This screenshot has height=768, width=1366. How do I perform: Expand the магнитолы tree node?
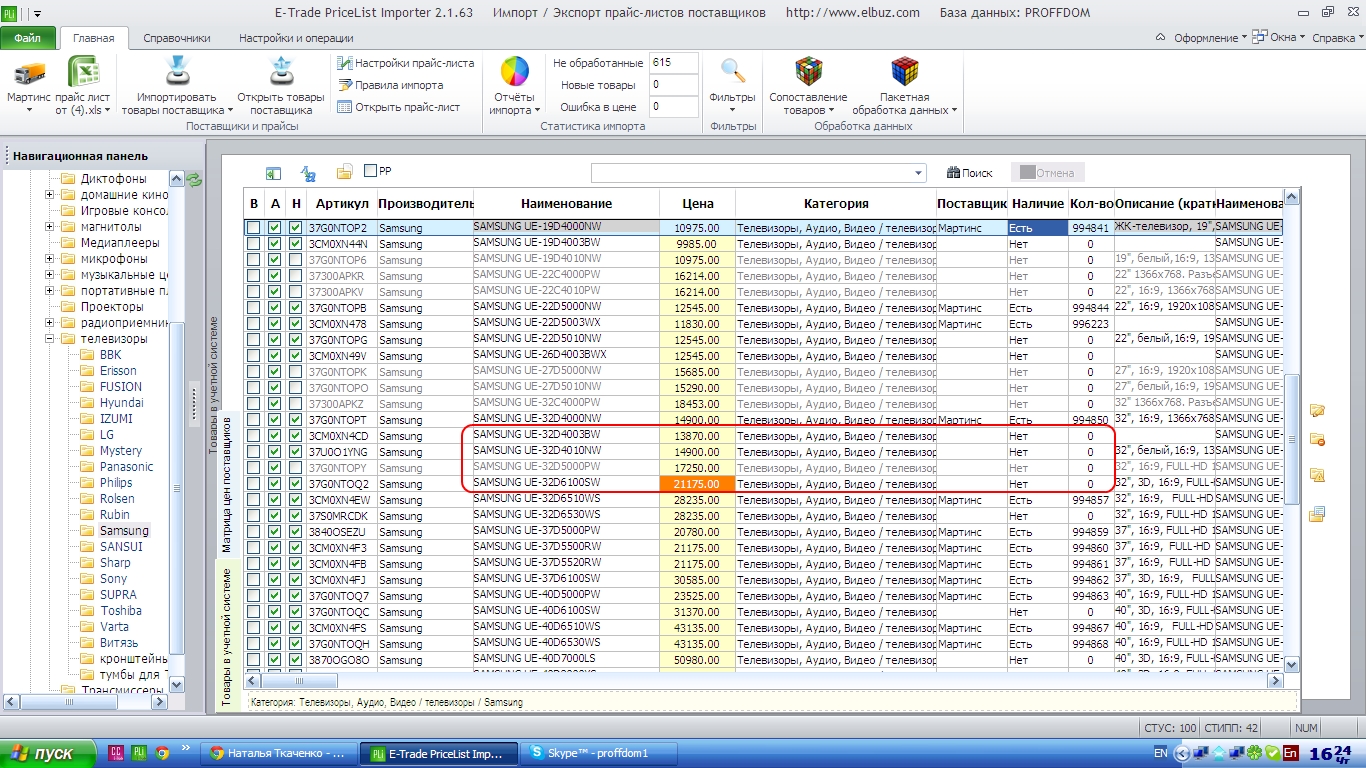(49, 227)
